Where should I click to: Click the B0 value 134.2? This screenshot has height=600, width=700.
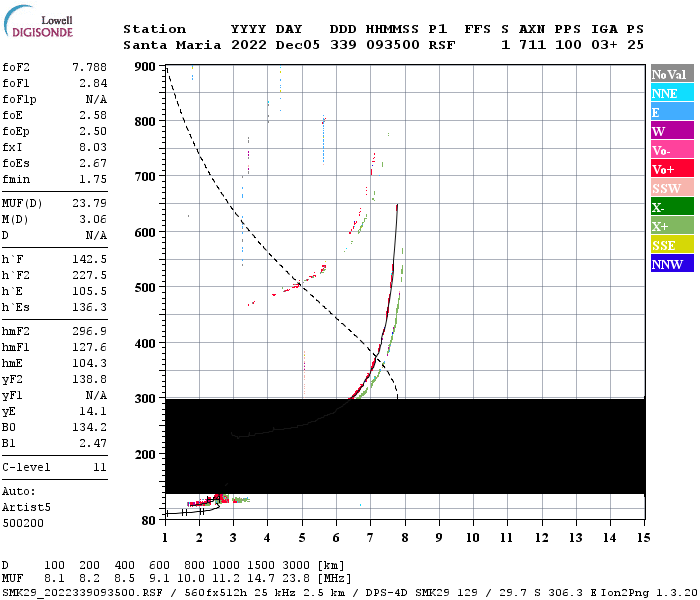[x=89, y=428]
